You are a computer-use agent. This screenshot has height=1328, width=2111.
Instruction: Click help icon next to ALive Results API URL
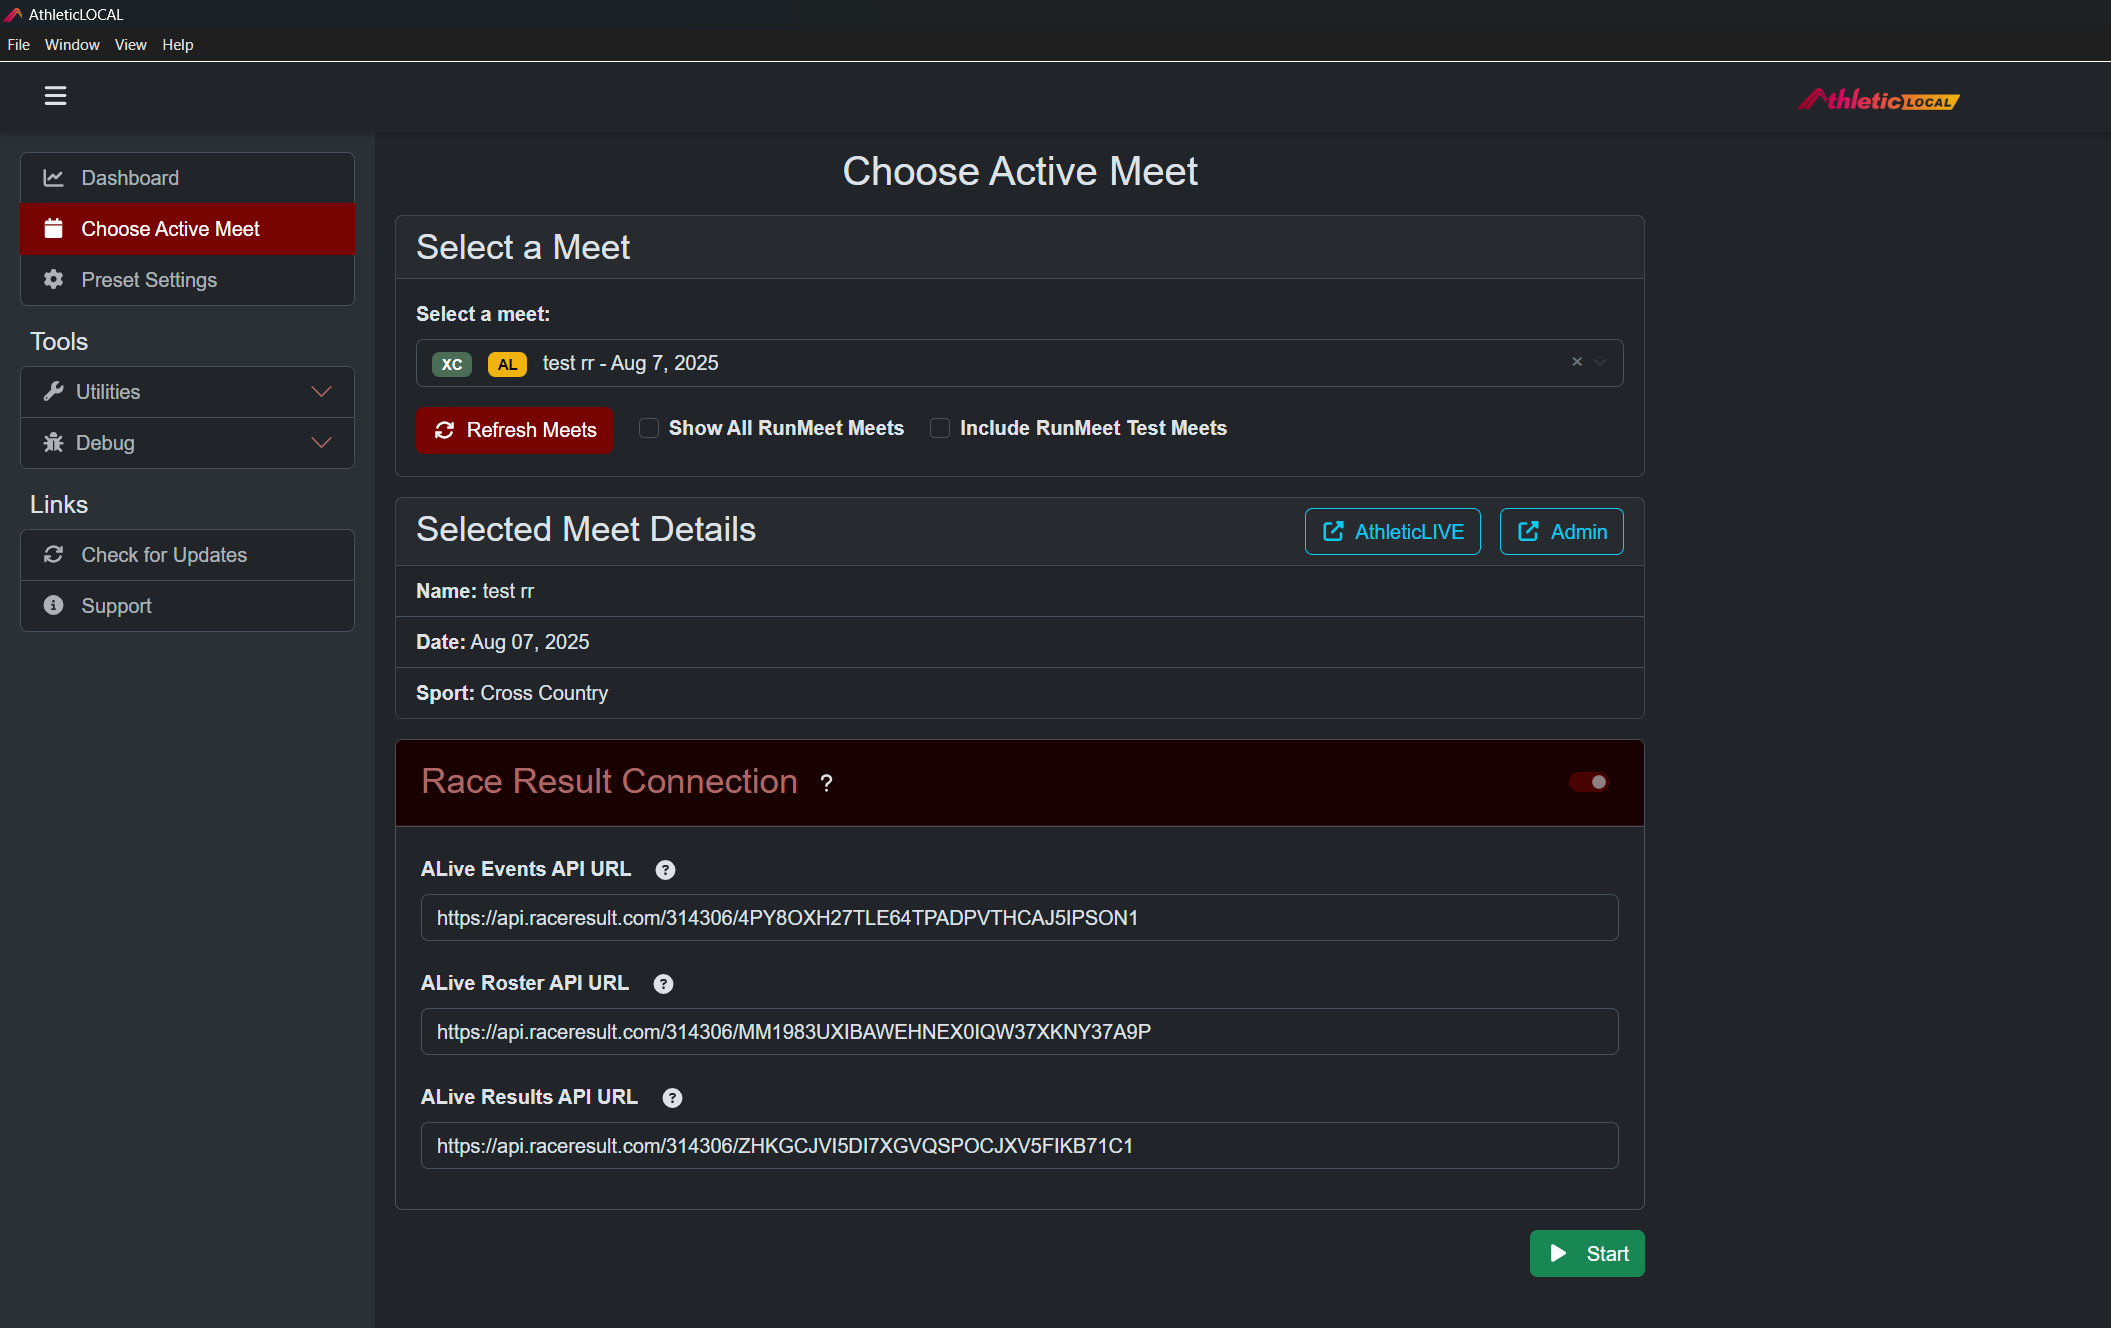pyautogui.click(x=672, y=1098)
